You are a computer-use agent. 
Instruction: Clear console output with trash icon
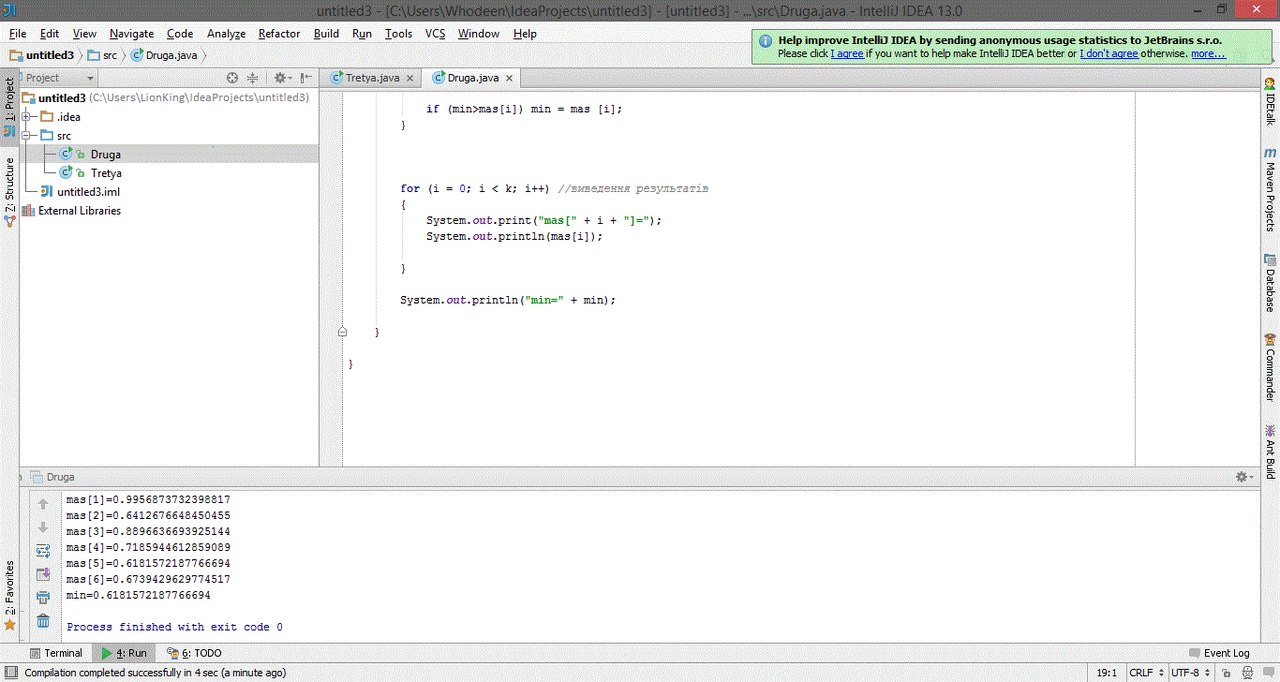43,621
